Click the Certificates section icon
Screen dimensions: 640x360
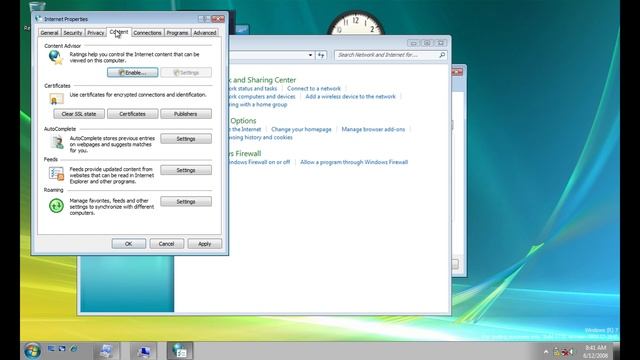pyautogui.click(x=56, y=99)
